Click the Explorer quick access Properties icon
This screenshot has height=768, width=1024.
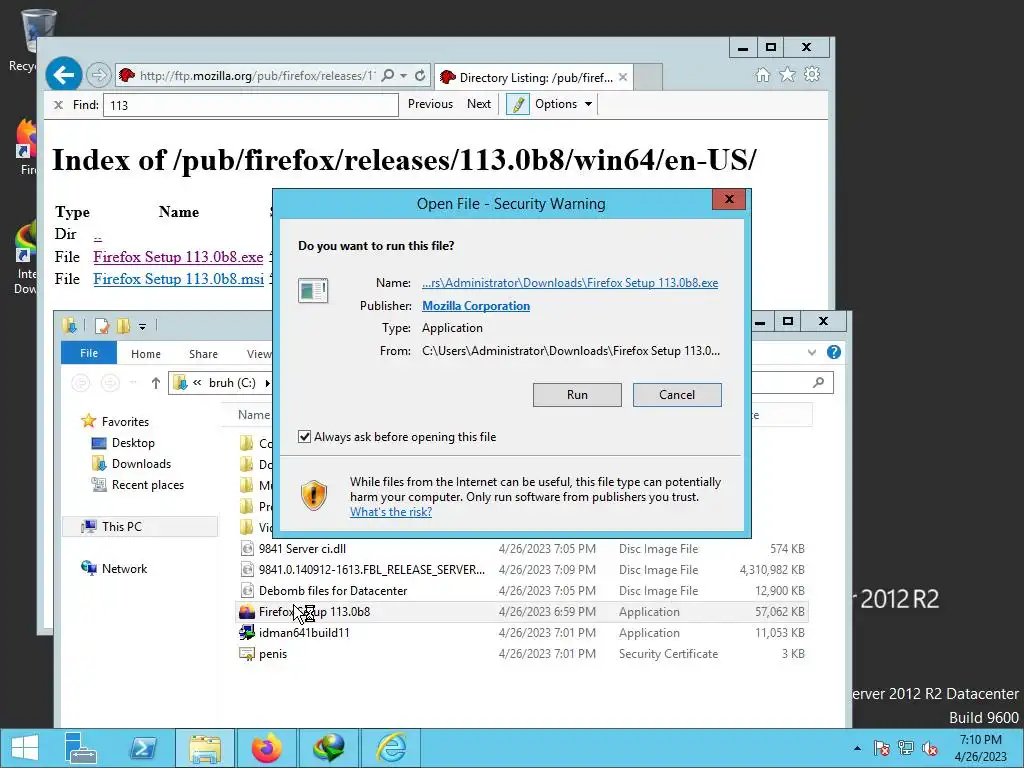(x=101, y=325)
